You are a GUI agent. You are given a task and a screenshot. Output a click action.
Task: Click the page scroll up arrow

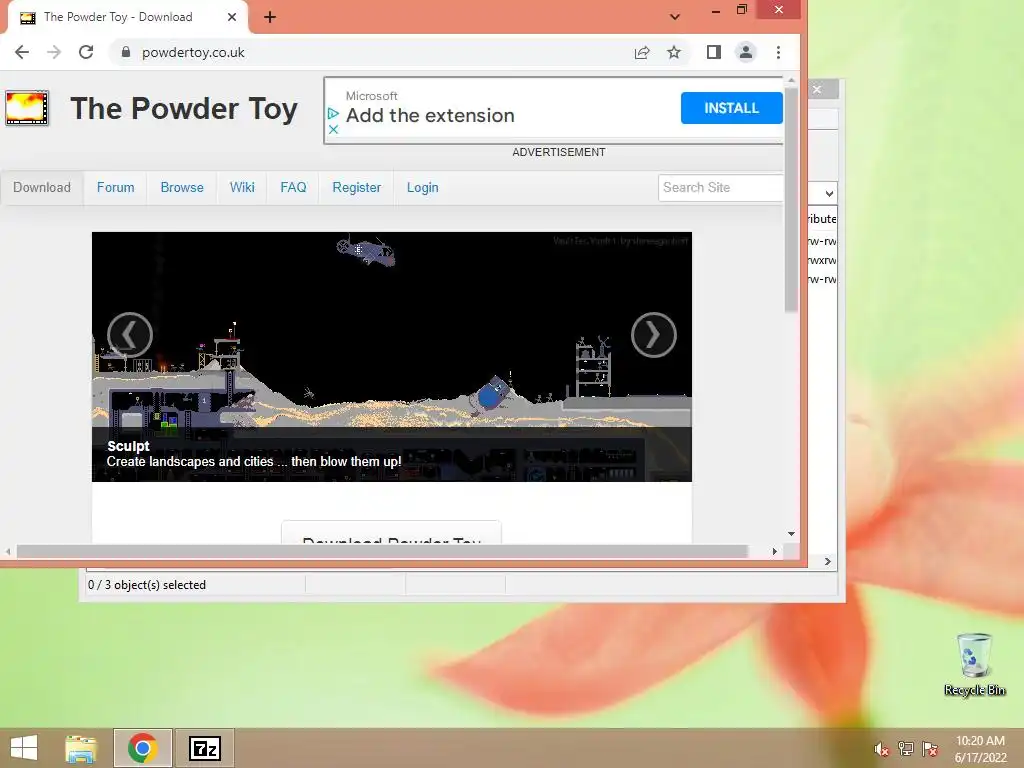coord(791,81)
